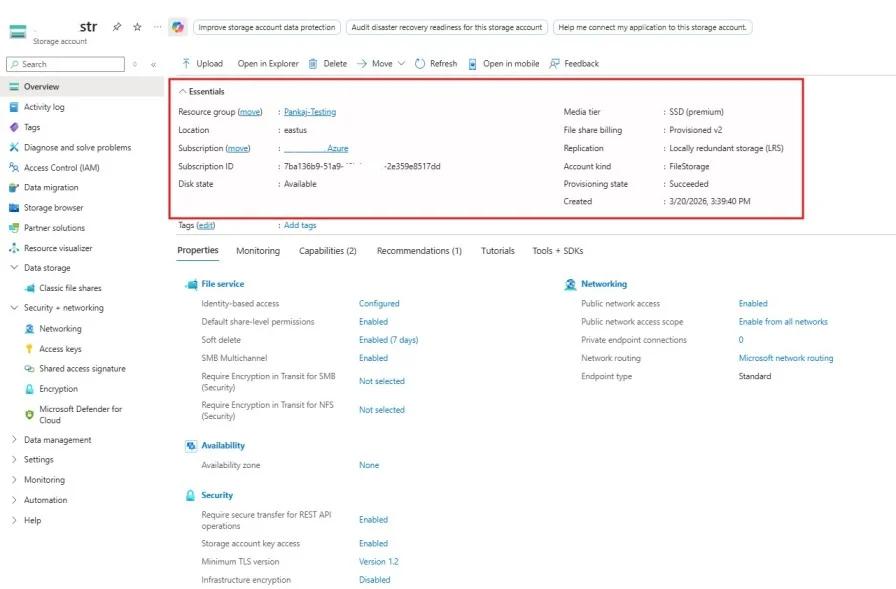This screenshot has width=896, height=589.
Task: Mark storage account as favorite star
Action: click(137, 27)
